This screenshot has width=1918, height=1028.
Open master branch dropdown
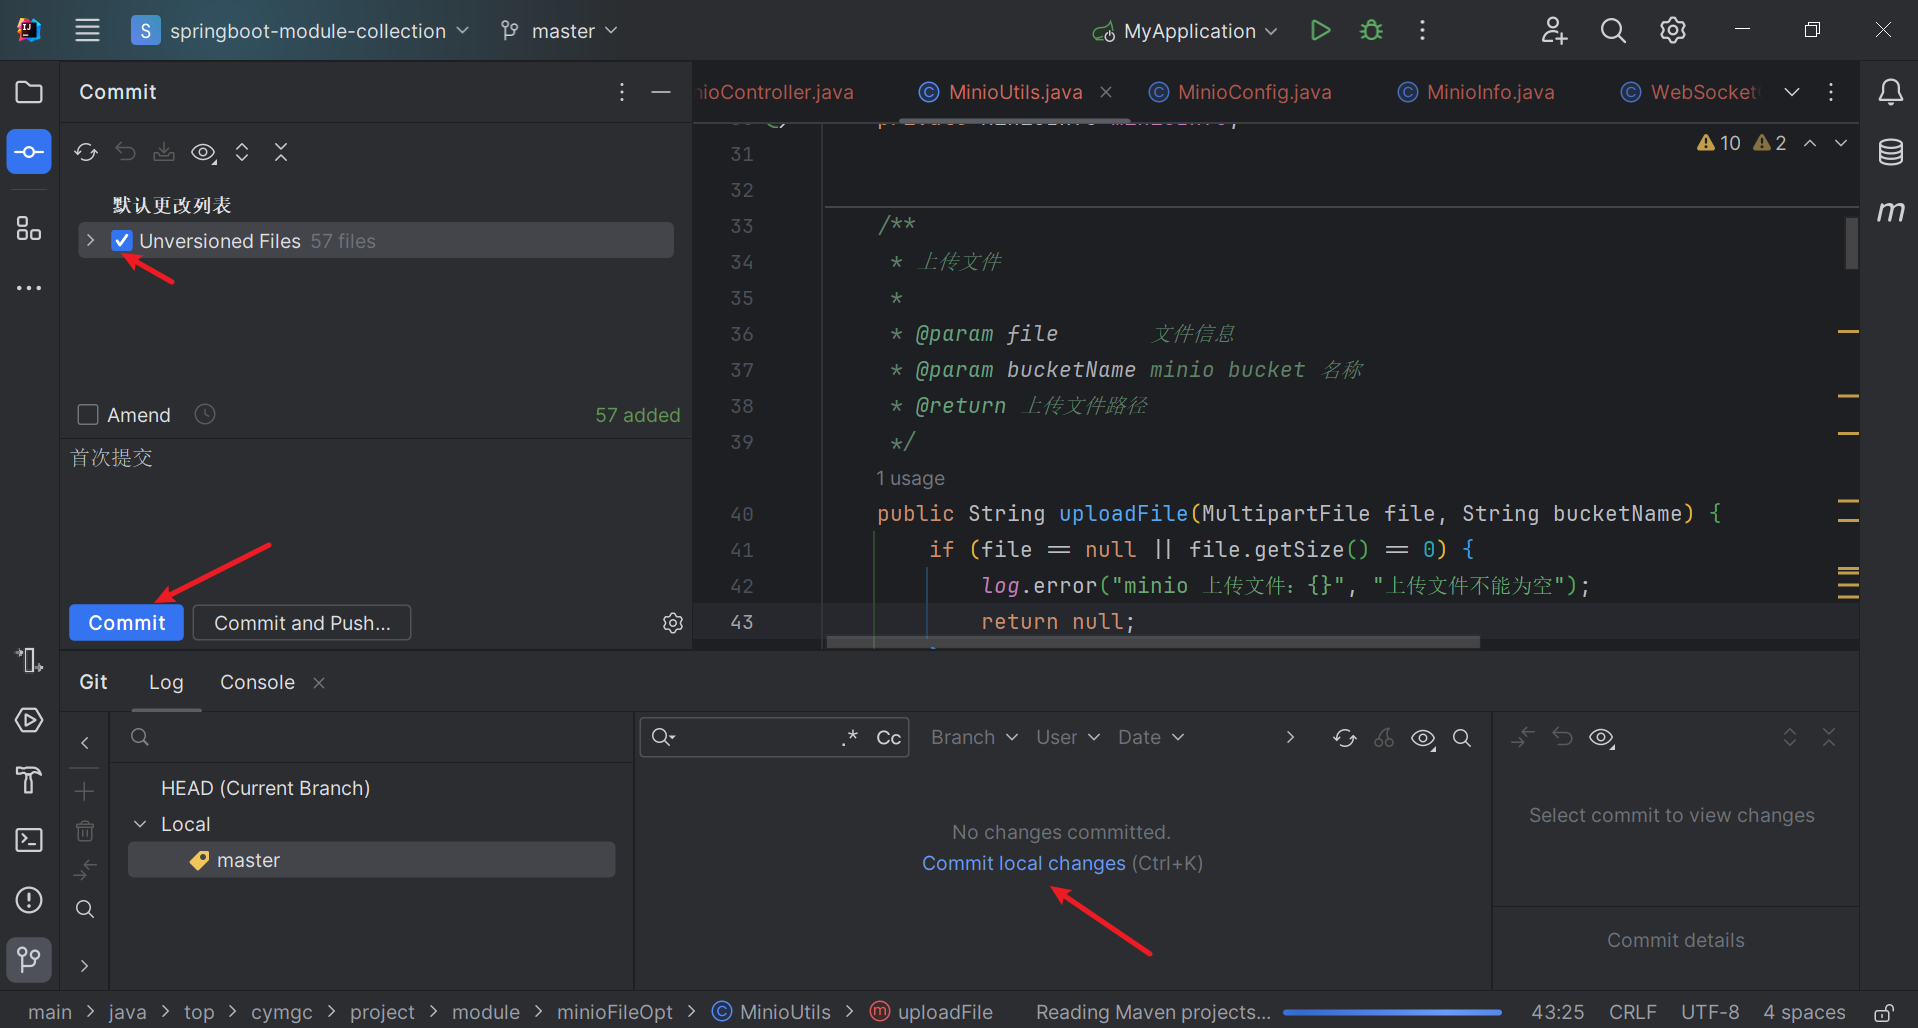tap(560, 30)
